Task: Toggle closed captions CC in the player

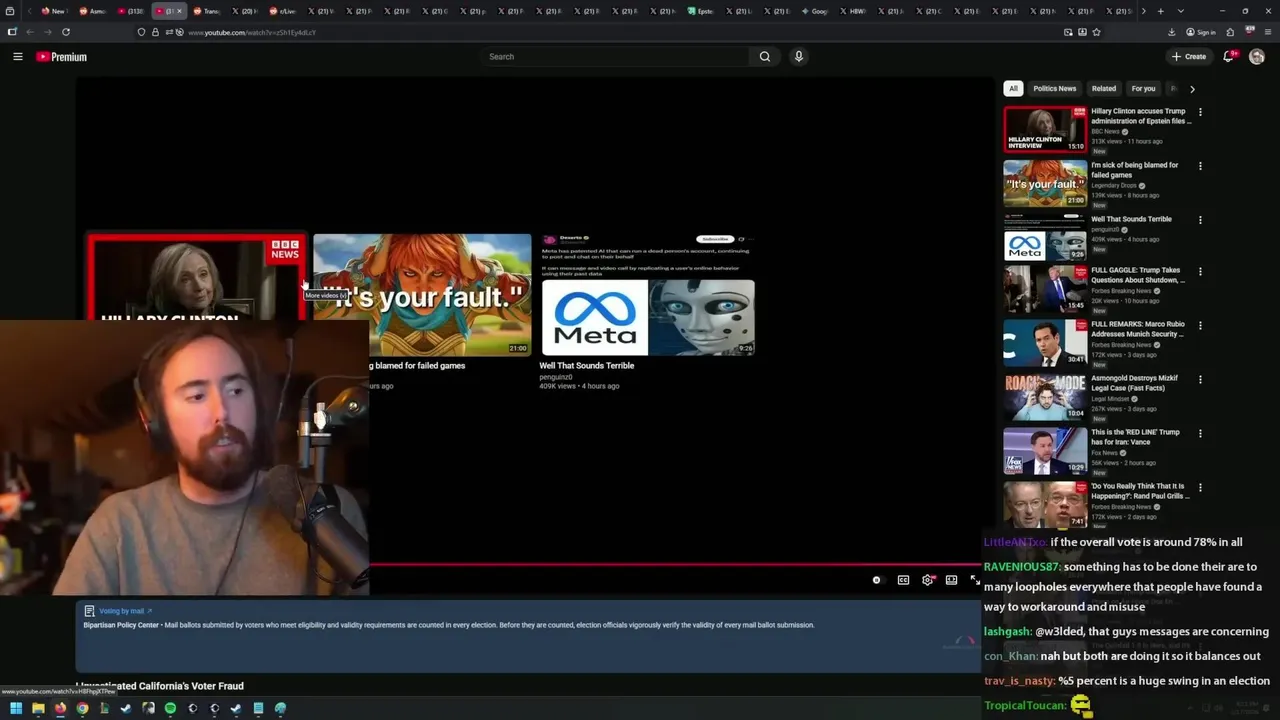Action: (903, 580)
